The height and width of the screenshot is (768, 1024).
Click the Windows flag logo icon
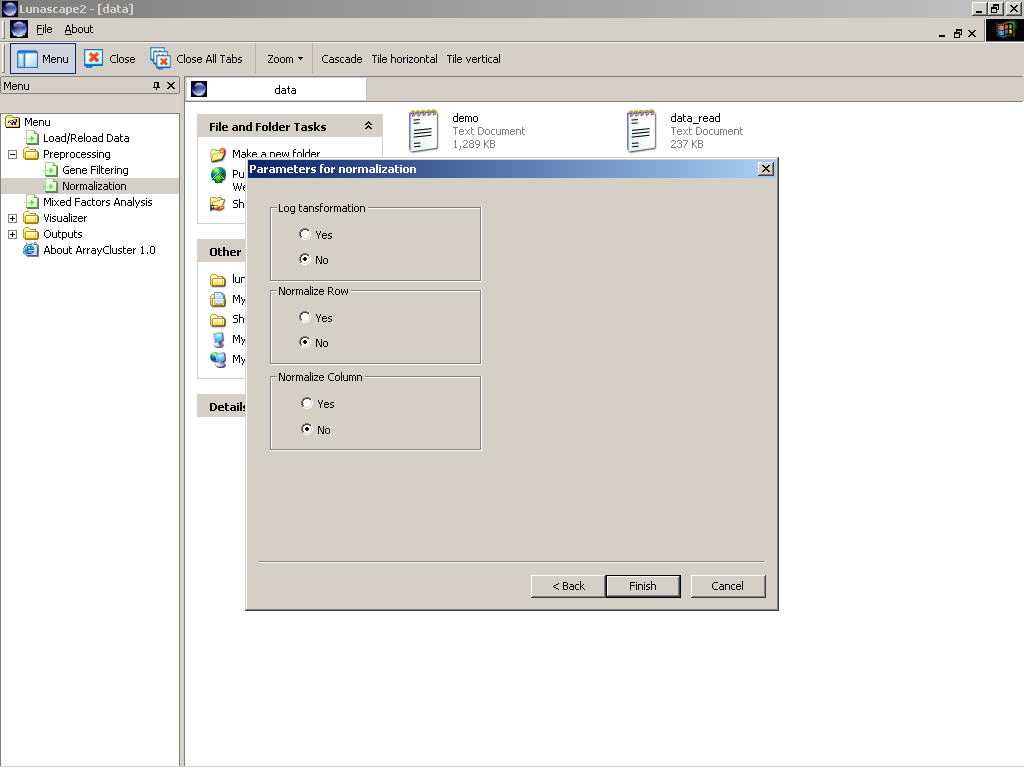[x=1004, y=30]
